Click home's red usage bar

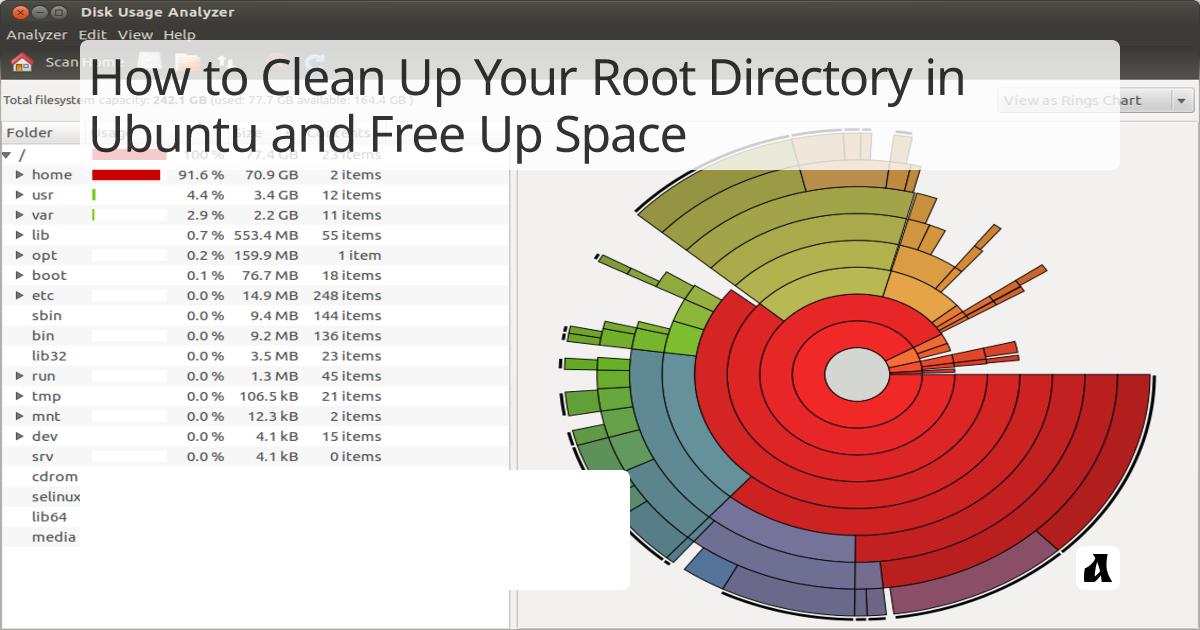pyautogui.click(x=124, y=174)
